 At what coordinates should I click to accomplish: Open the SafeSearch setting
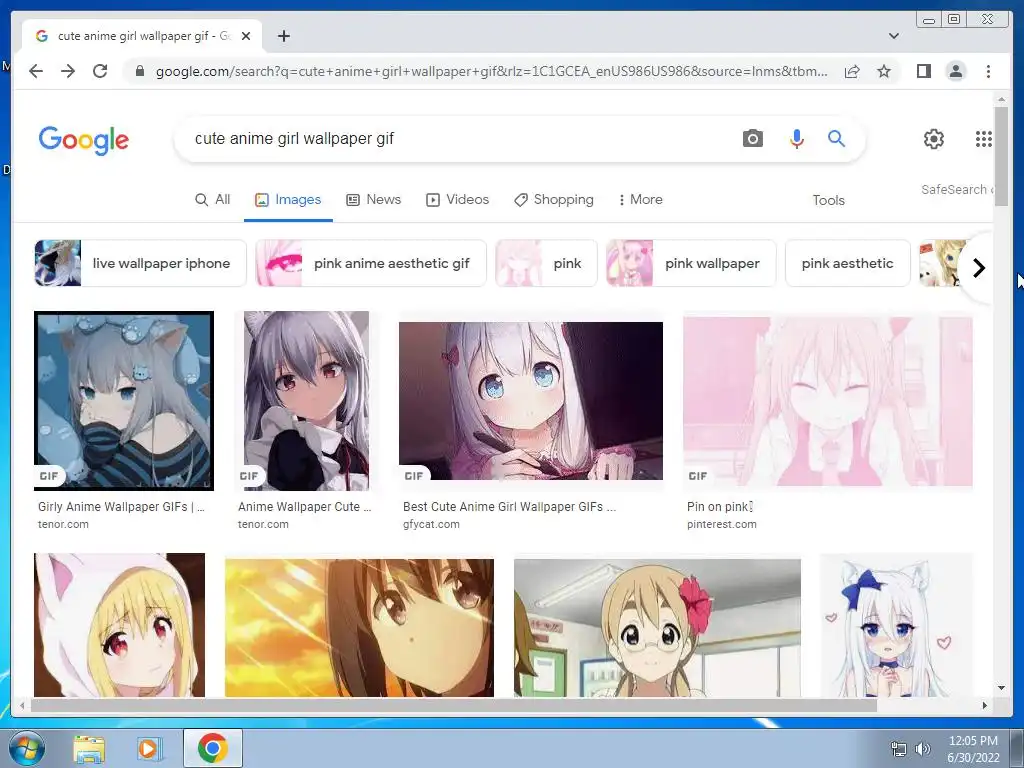click(957, 189)
